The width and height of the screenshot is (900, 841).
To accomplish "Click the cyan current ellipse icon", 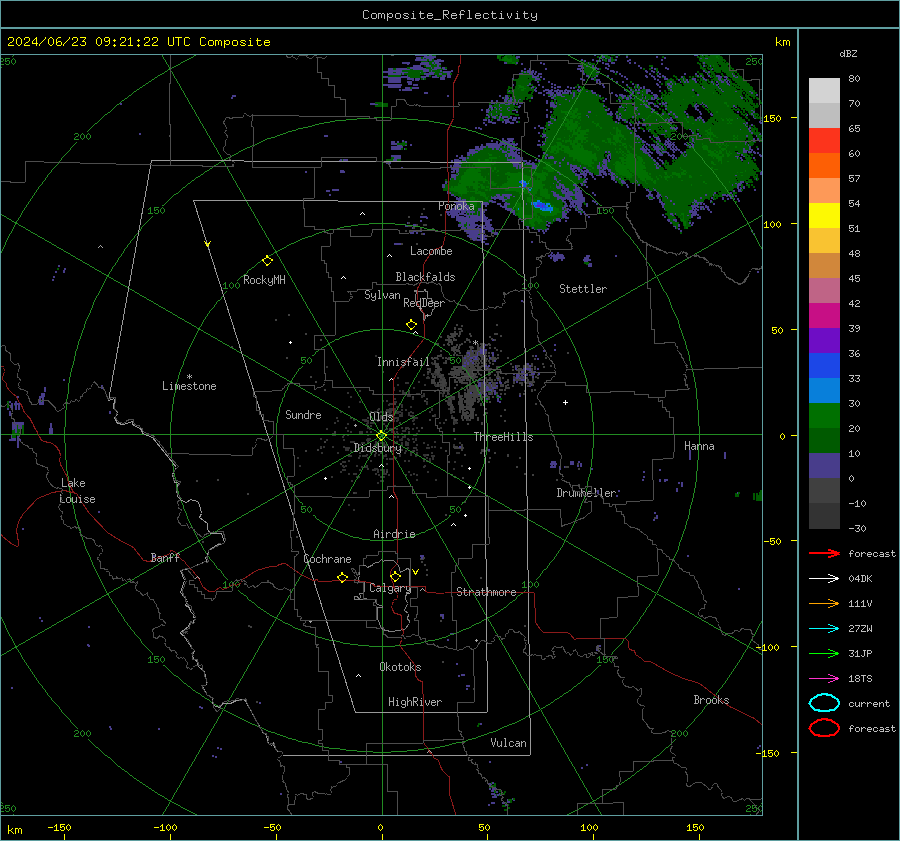I will (x=824, y=703).
